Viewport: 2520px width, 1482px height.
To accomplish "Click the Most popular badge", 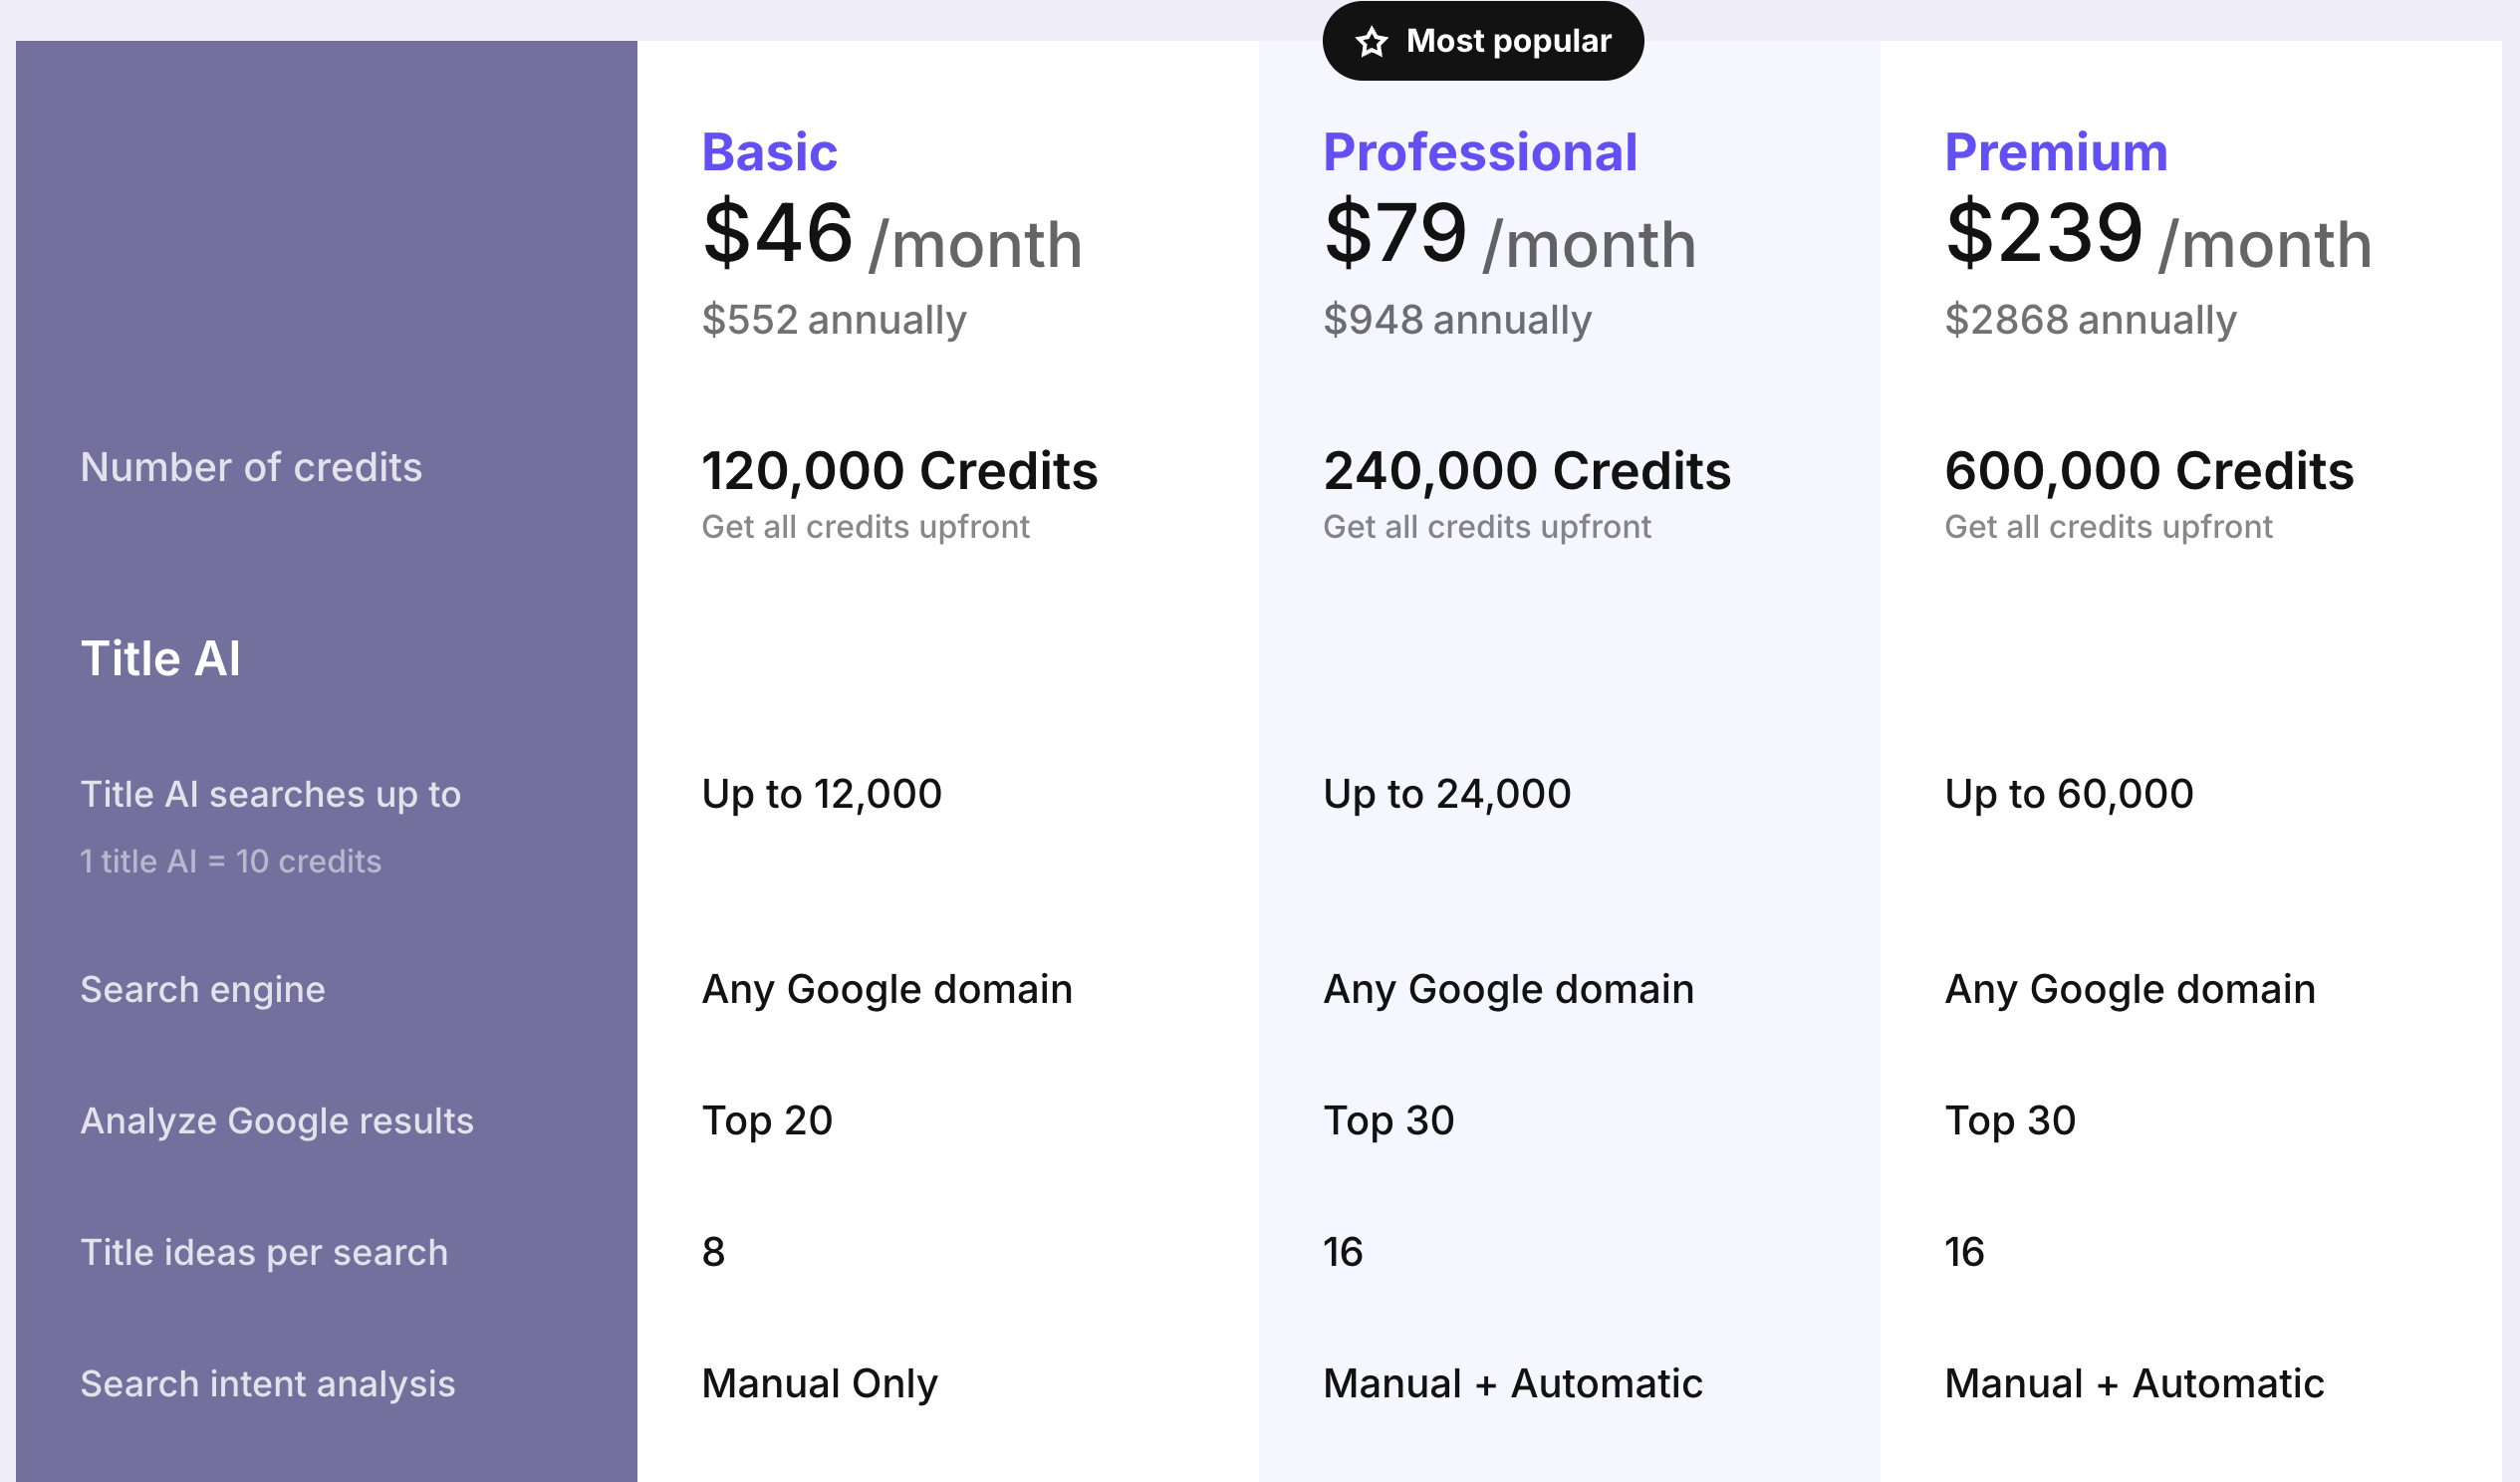I will [1483, 41].
